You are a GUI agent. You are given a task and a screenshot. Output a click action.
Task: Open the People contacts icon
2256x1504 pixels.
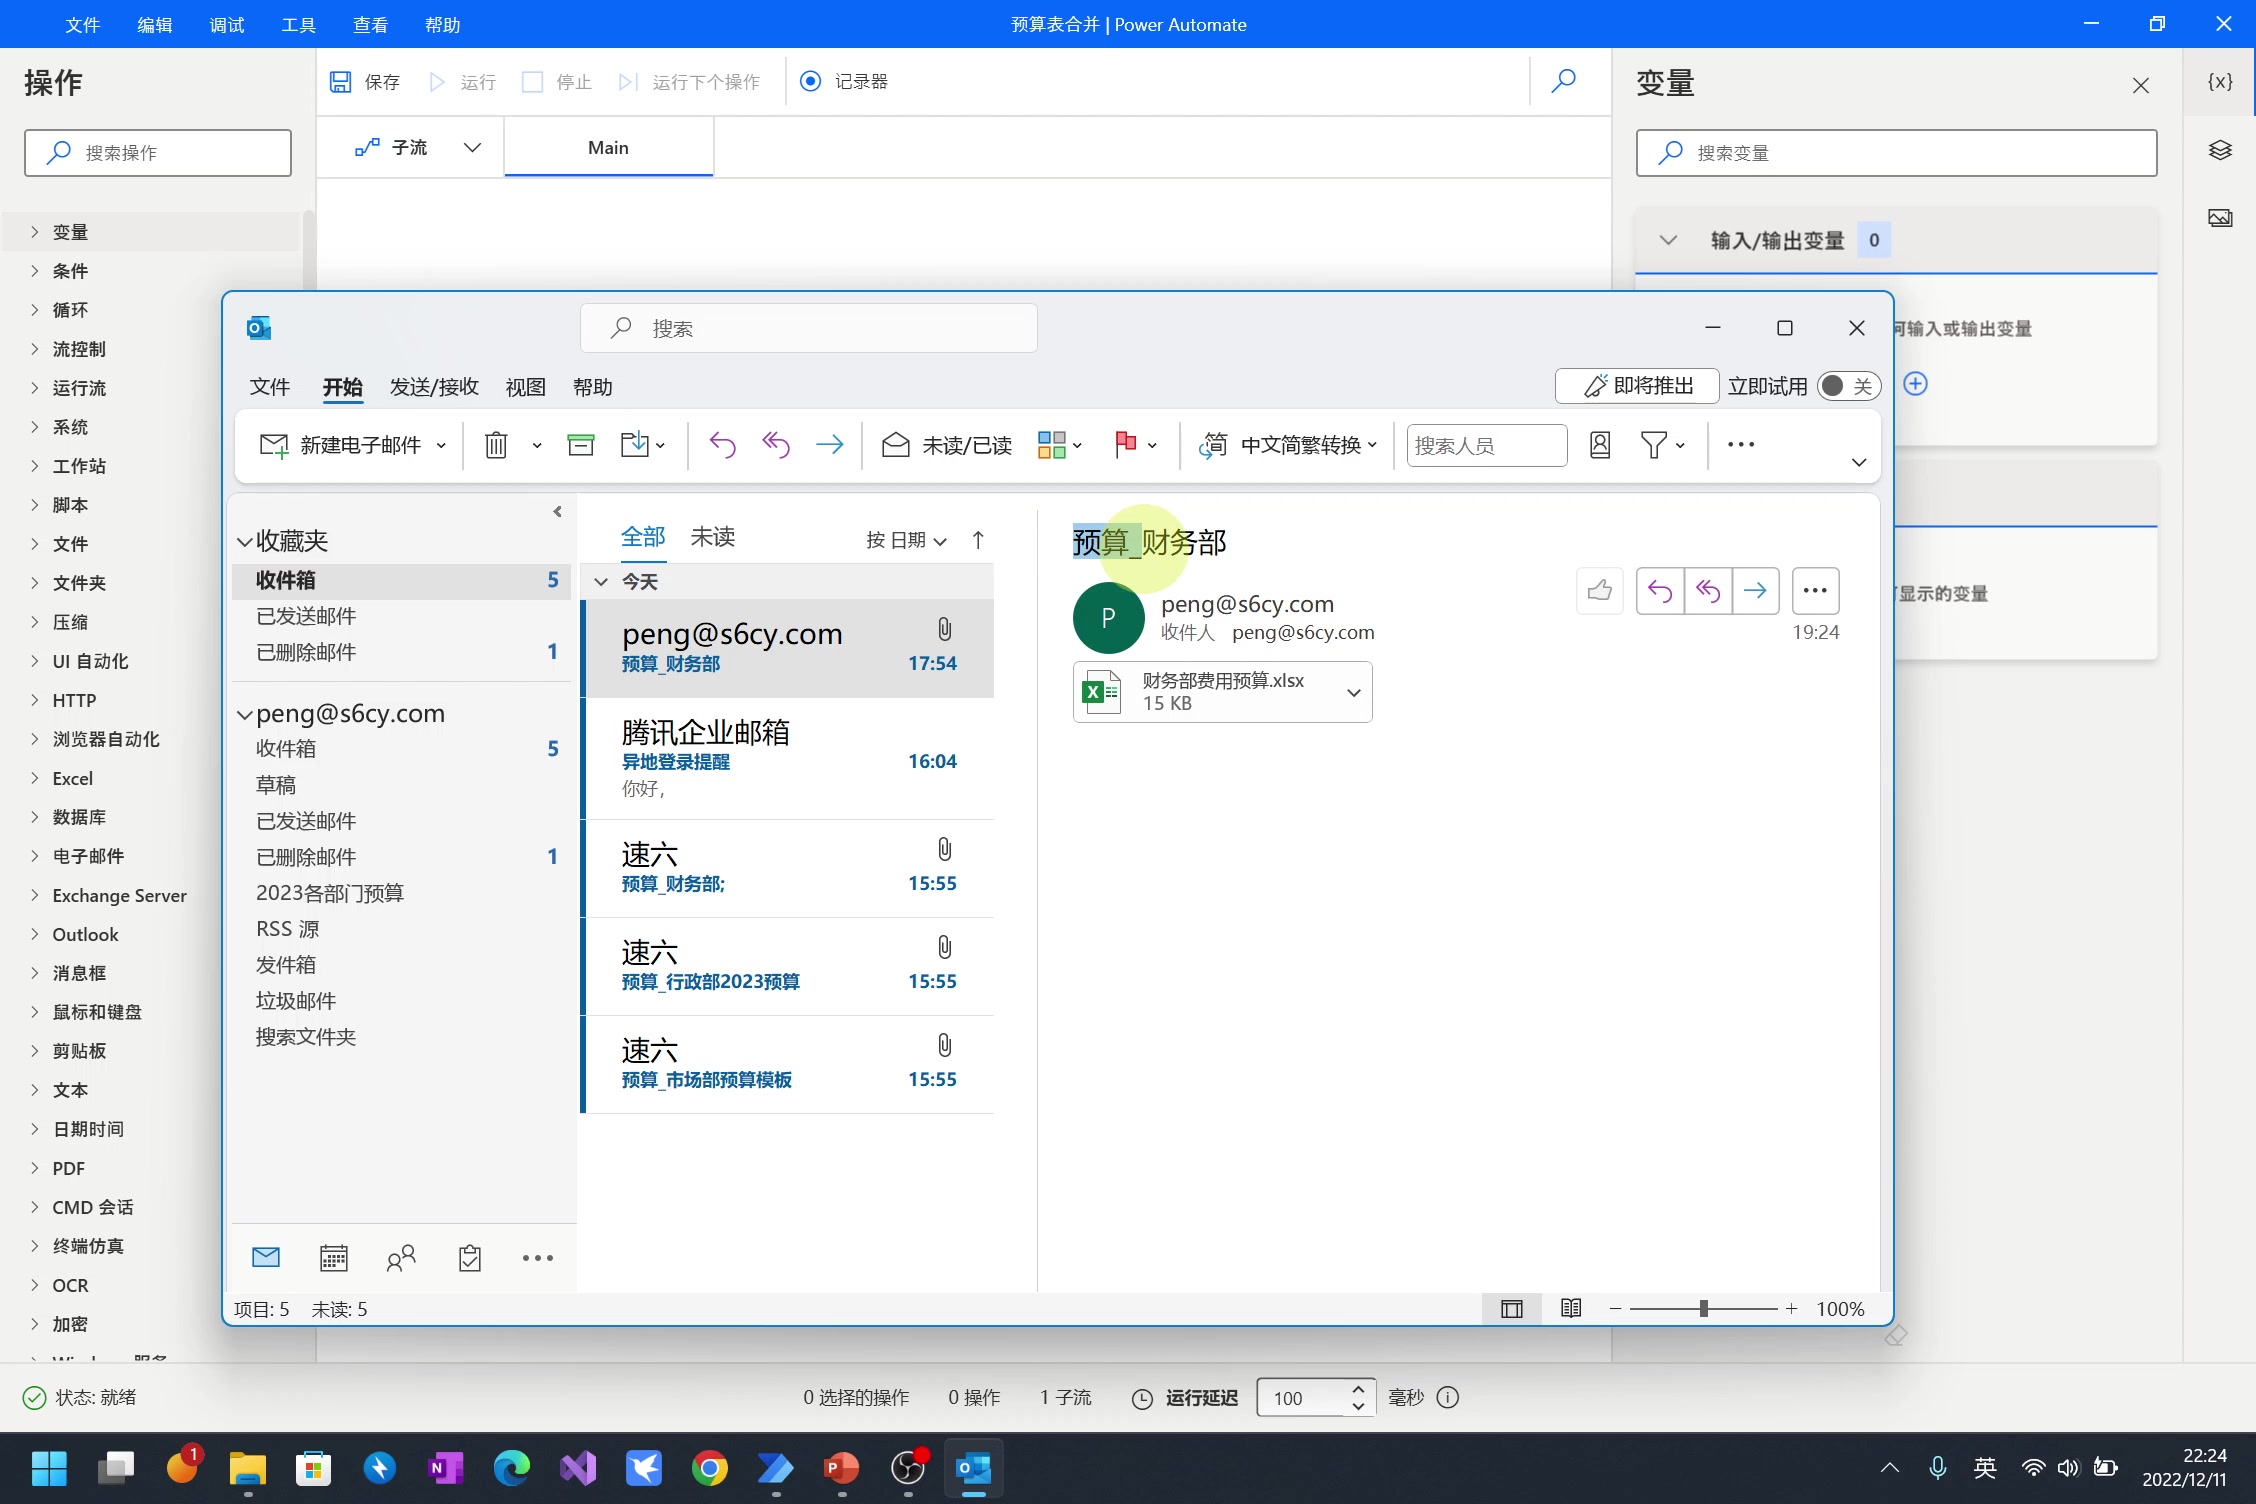click(401, 1258)
